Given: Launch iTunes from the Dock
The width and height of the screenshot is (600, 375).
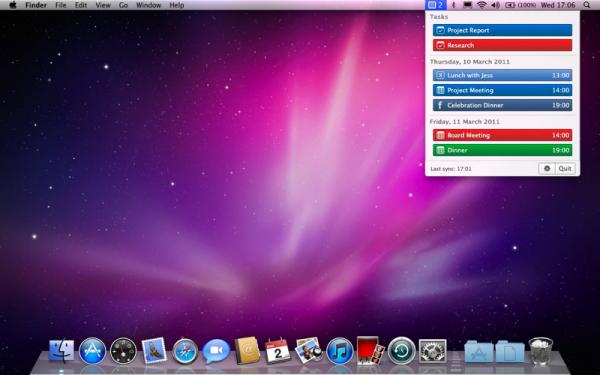Looking at the screenshot, I should click(x=340, y=351).
